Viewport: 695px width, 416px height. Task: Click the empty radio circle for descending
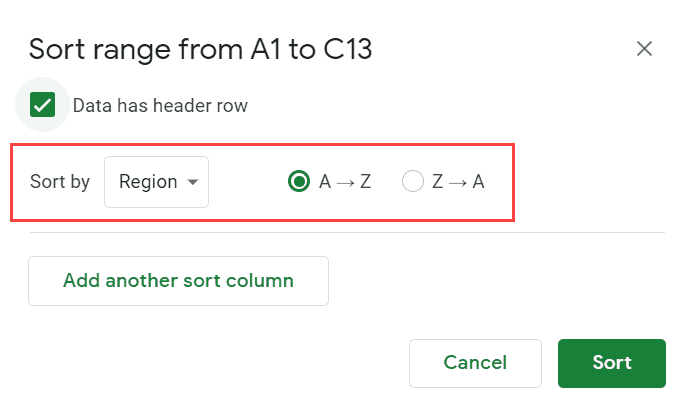coord(412,182)
